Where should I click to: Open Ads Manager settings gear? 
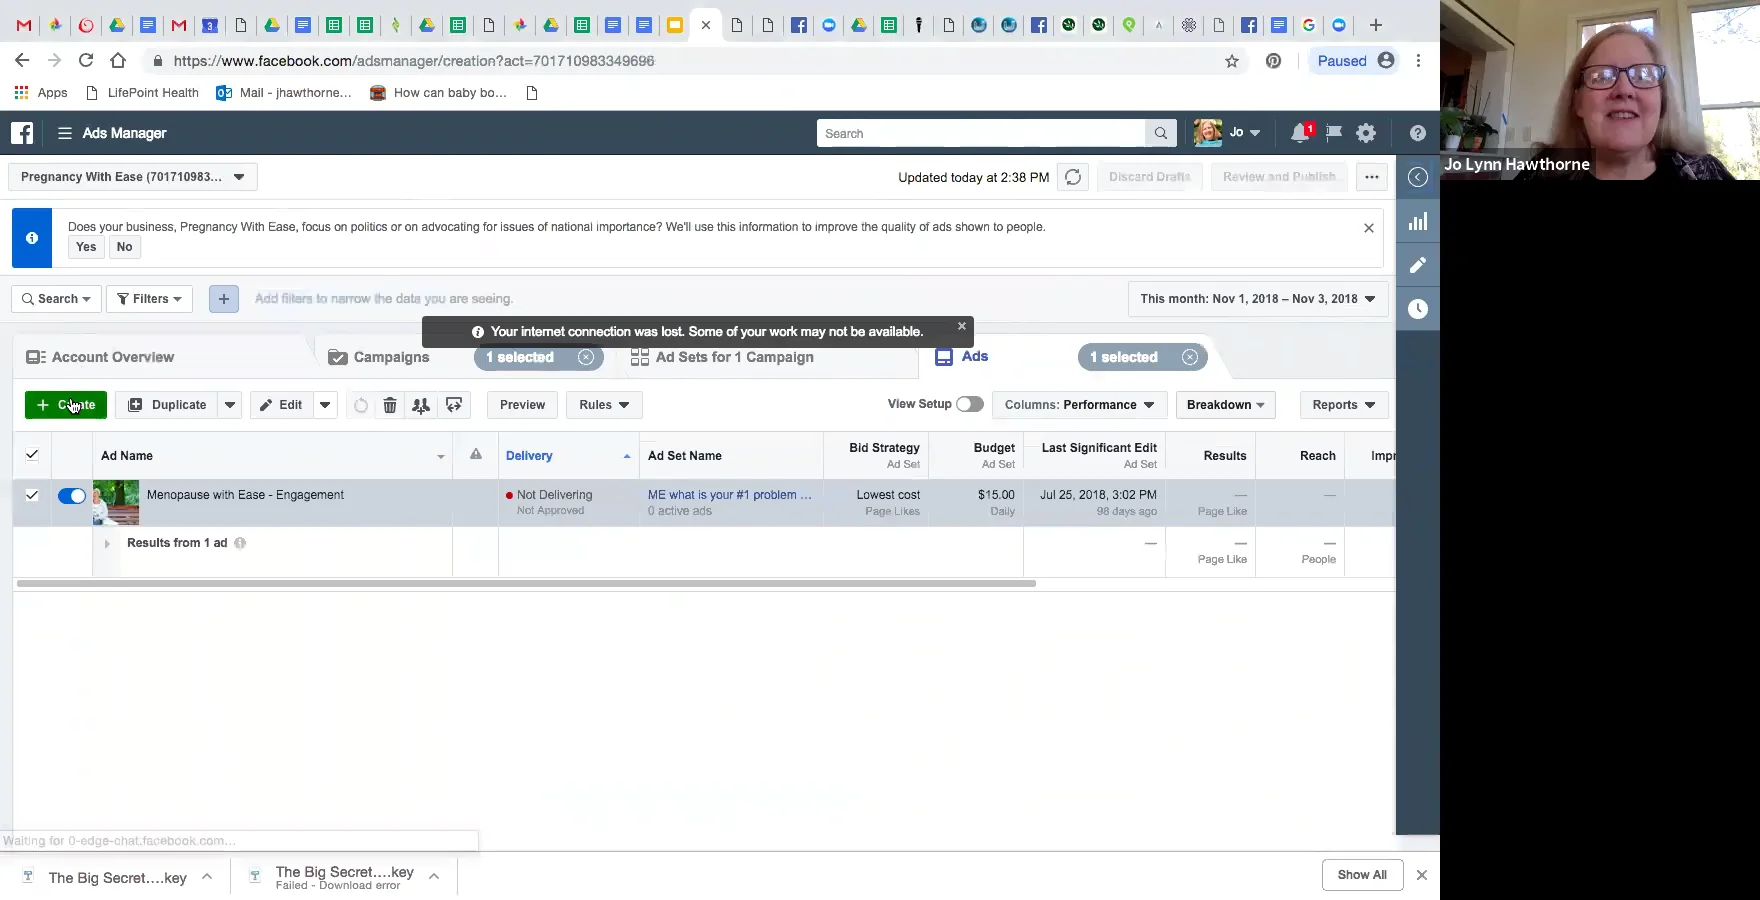tap(1366, 132)
